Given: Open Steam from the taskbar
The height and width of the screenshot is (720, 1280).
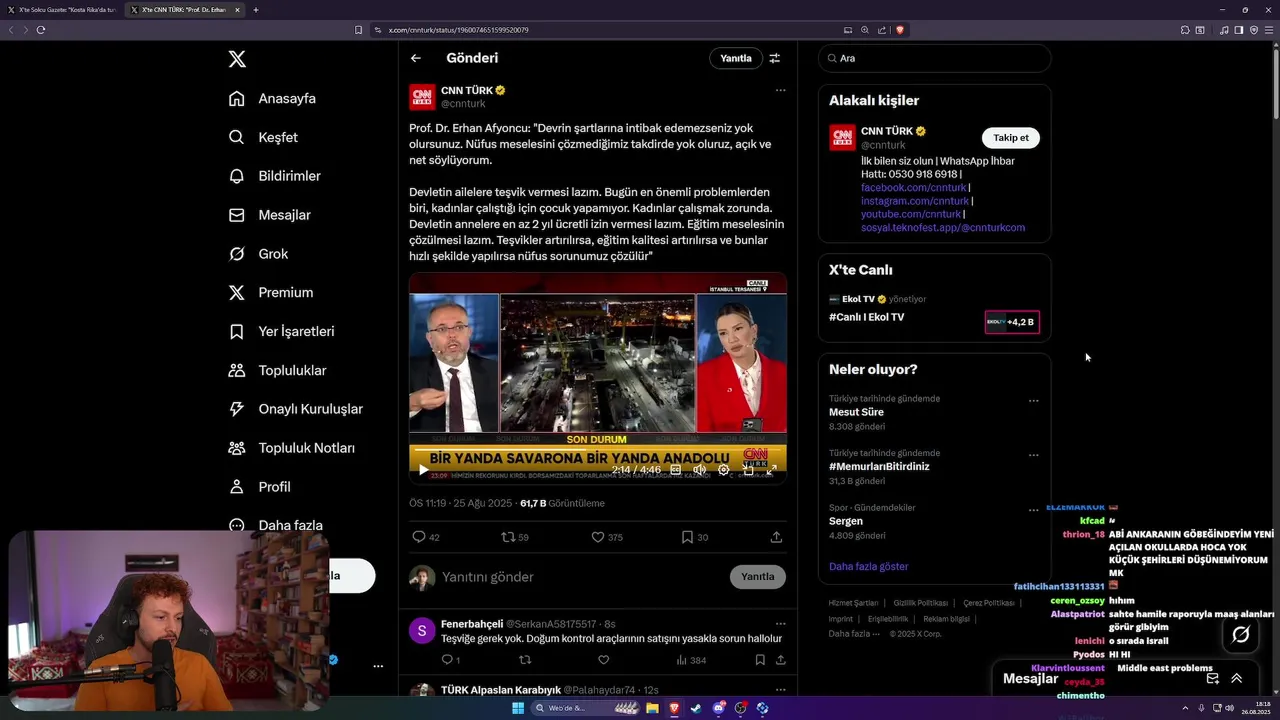Looking at the screenshot, I should (x=696, y=708).
